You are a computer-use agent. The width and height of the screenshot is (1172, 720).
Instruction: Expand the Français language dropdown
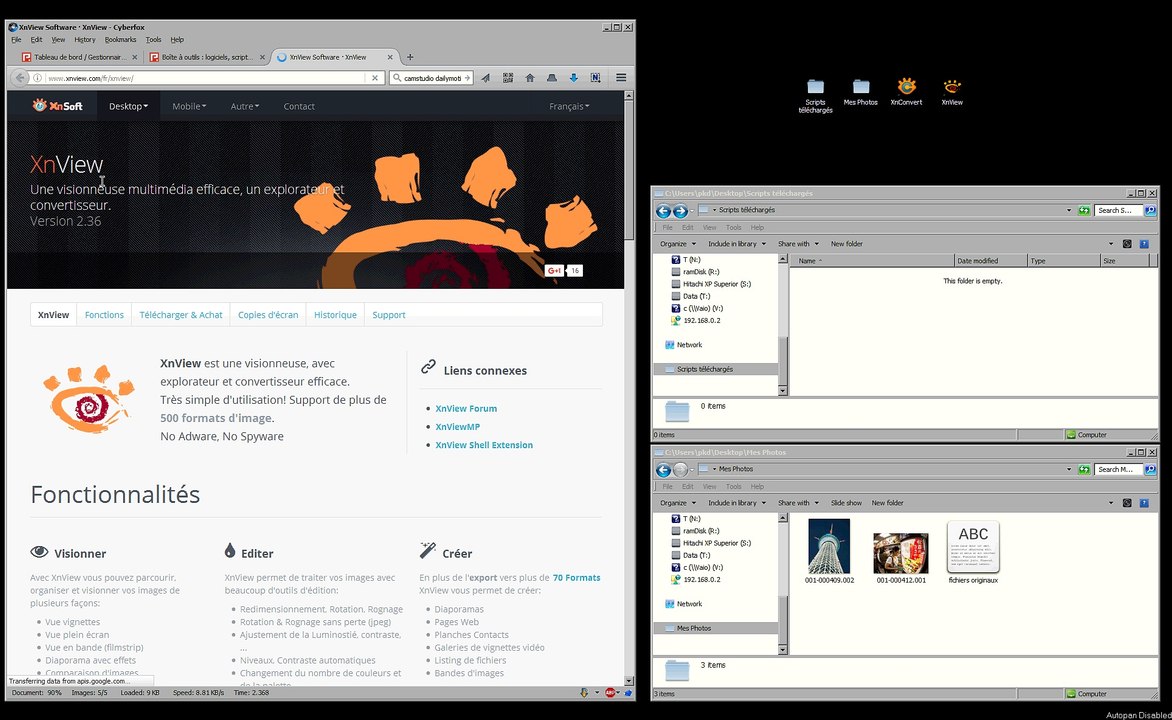[569, 106]
